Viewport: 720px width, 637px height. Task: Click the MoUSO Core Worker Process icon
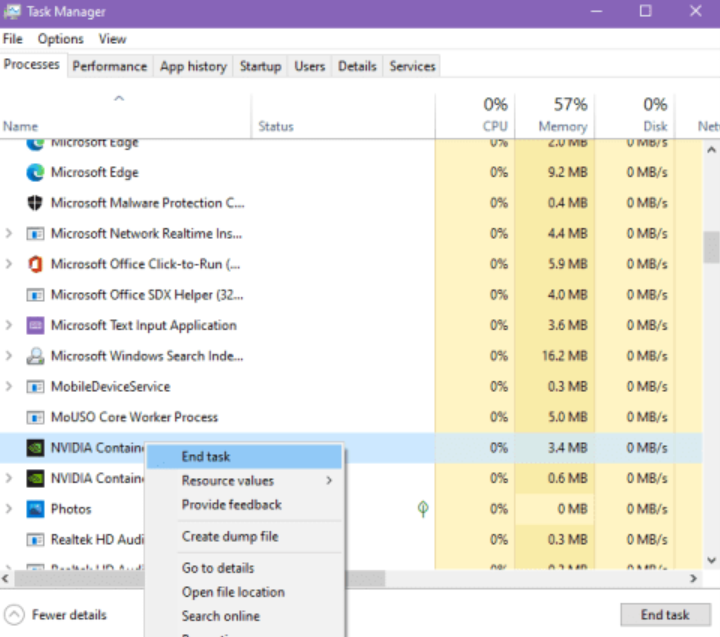[x=35, y=417]
